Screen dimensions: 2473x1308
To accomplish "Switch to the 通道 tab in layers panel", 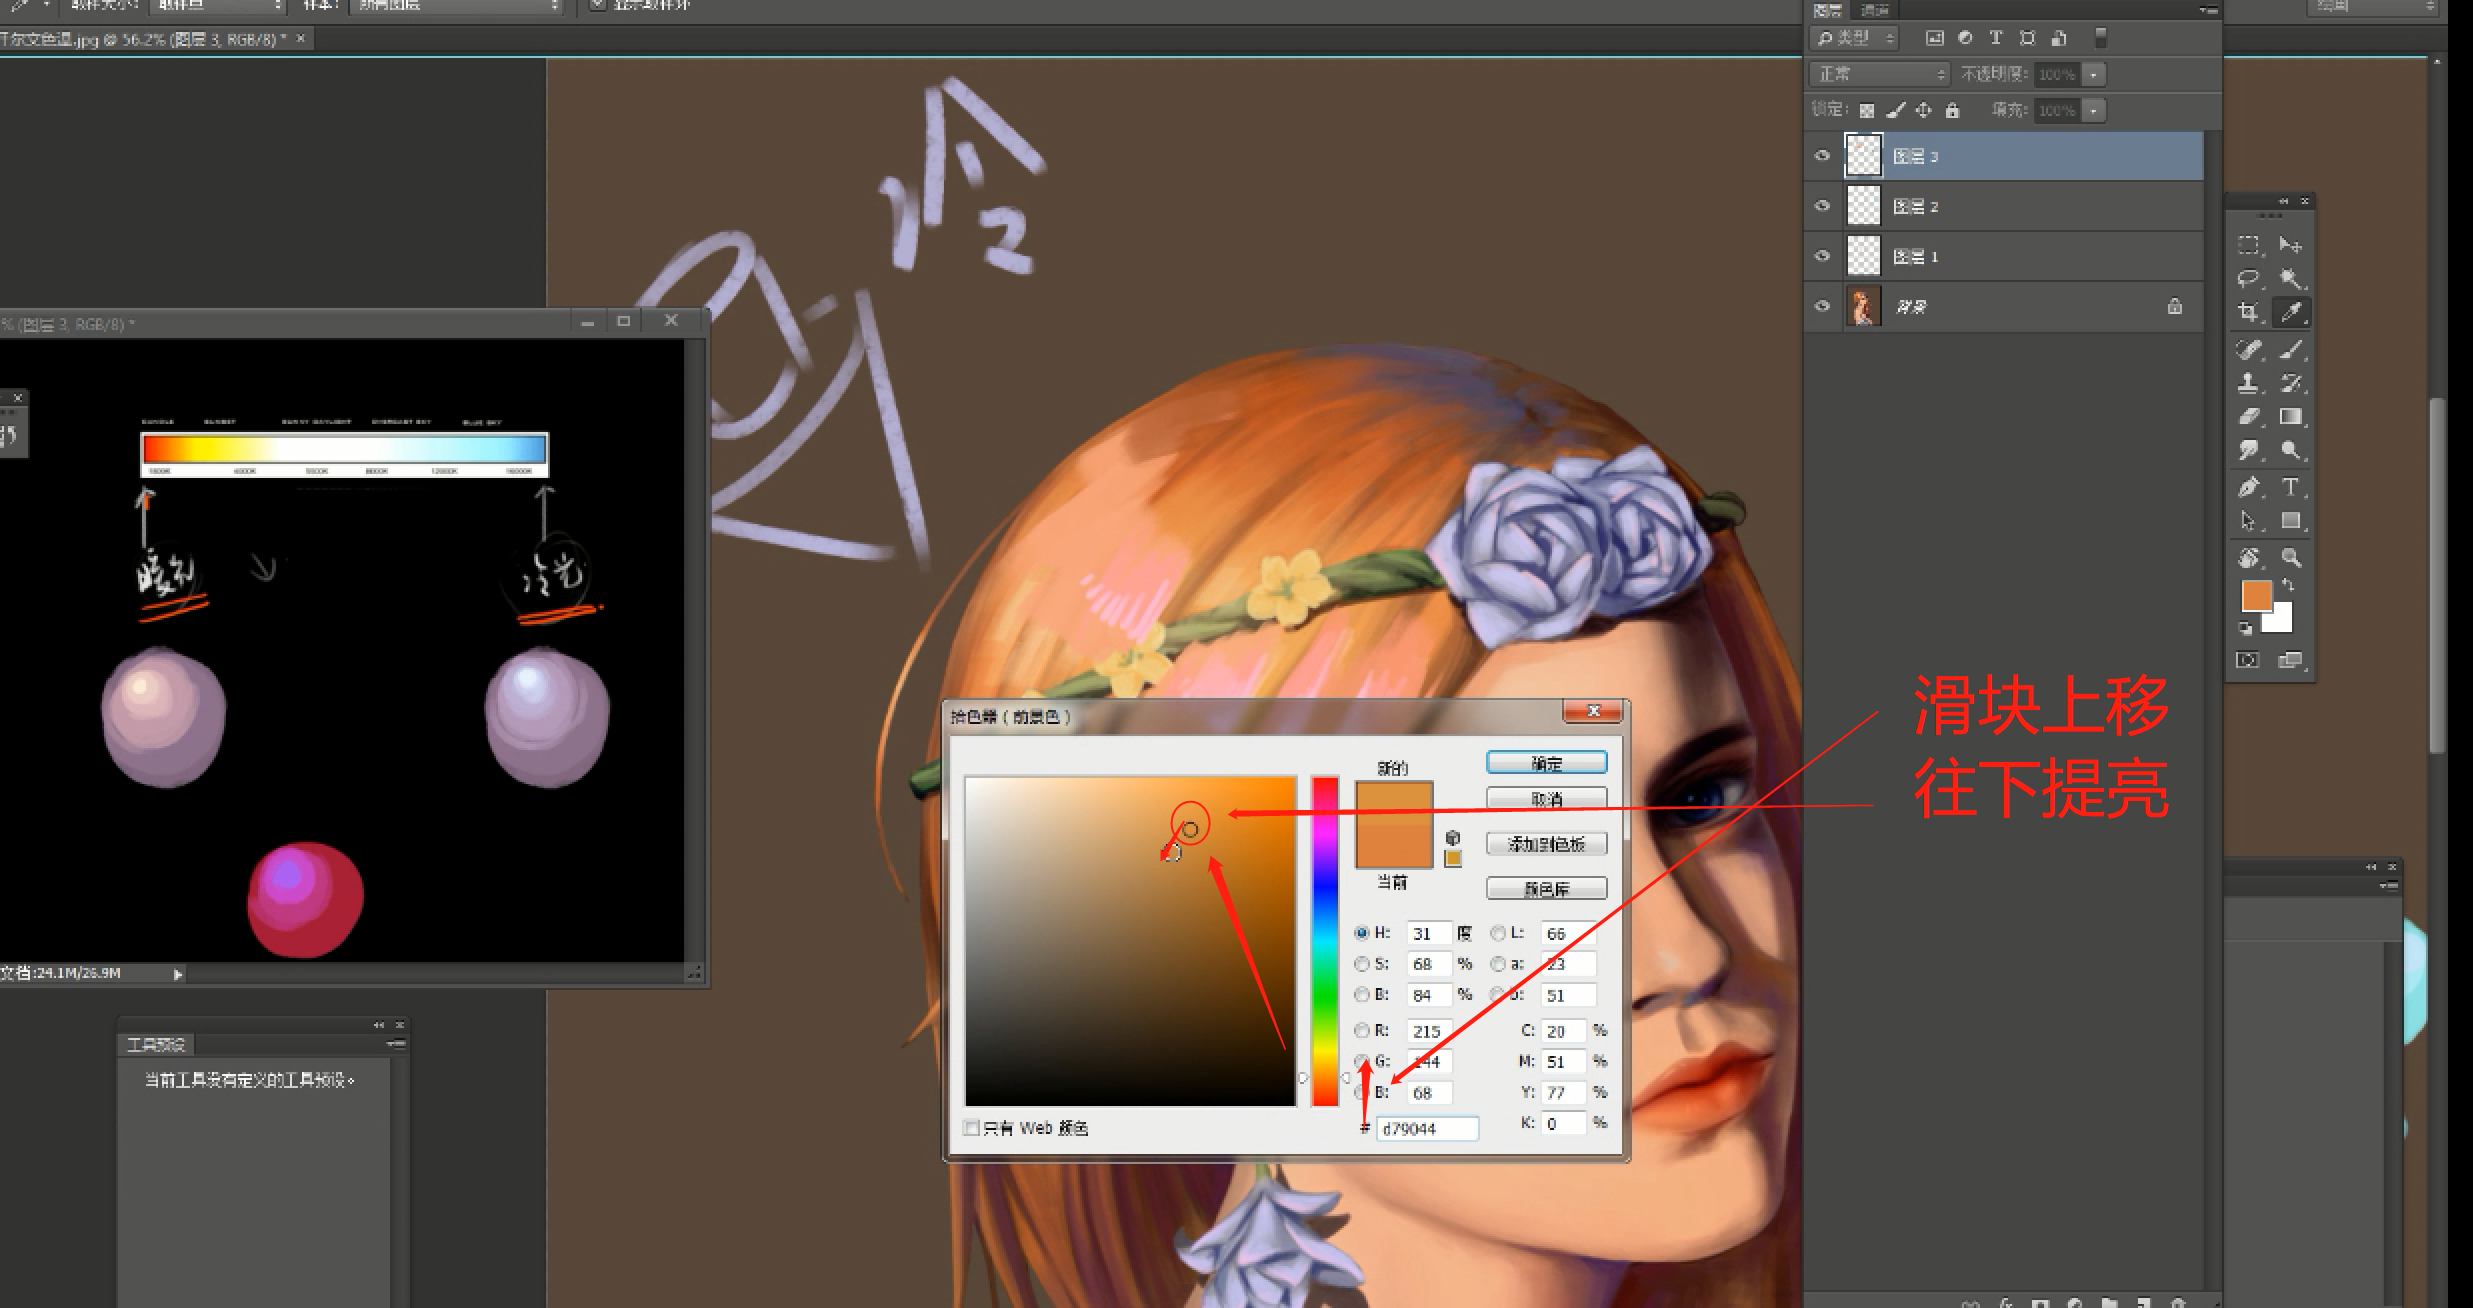I will [1874, 10].
